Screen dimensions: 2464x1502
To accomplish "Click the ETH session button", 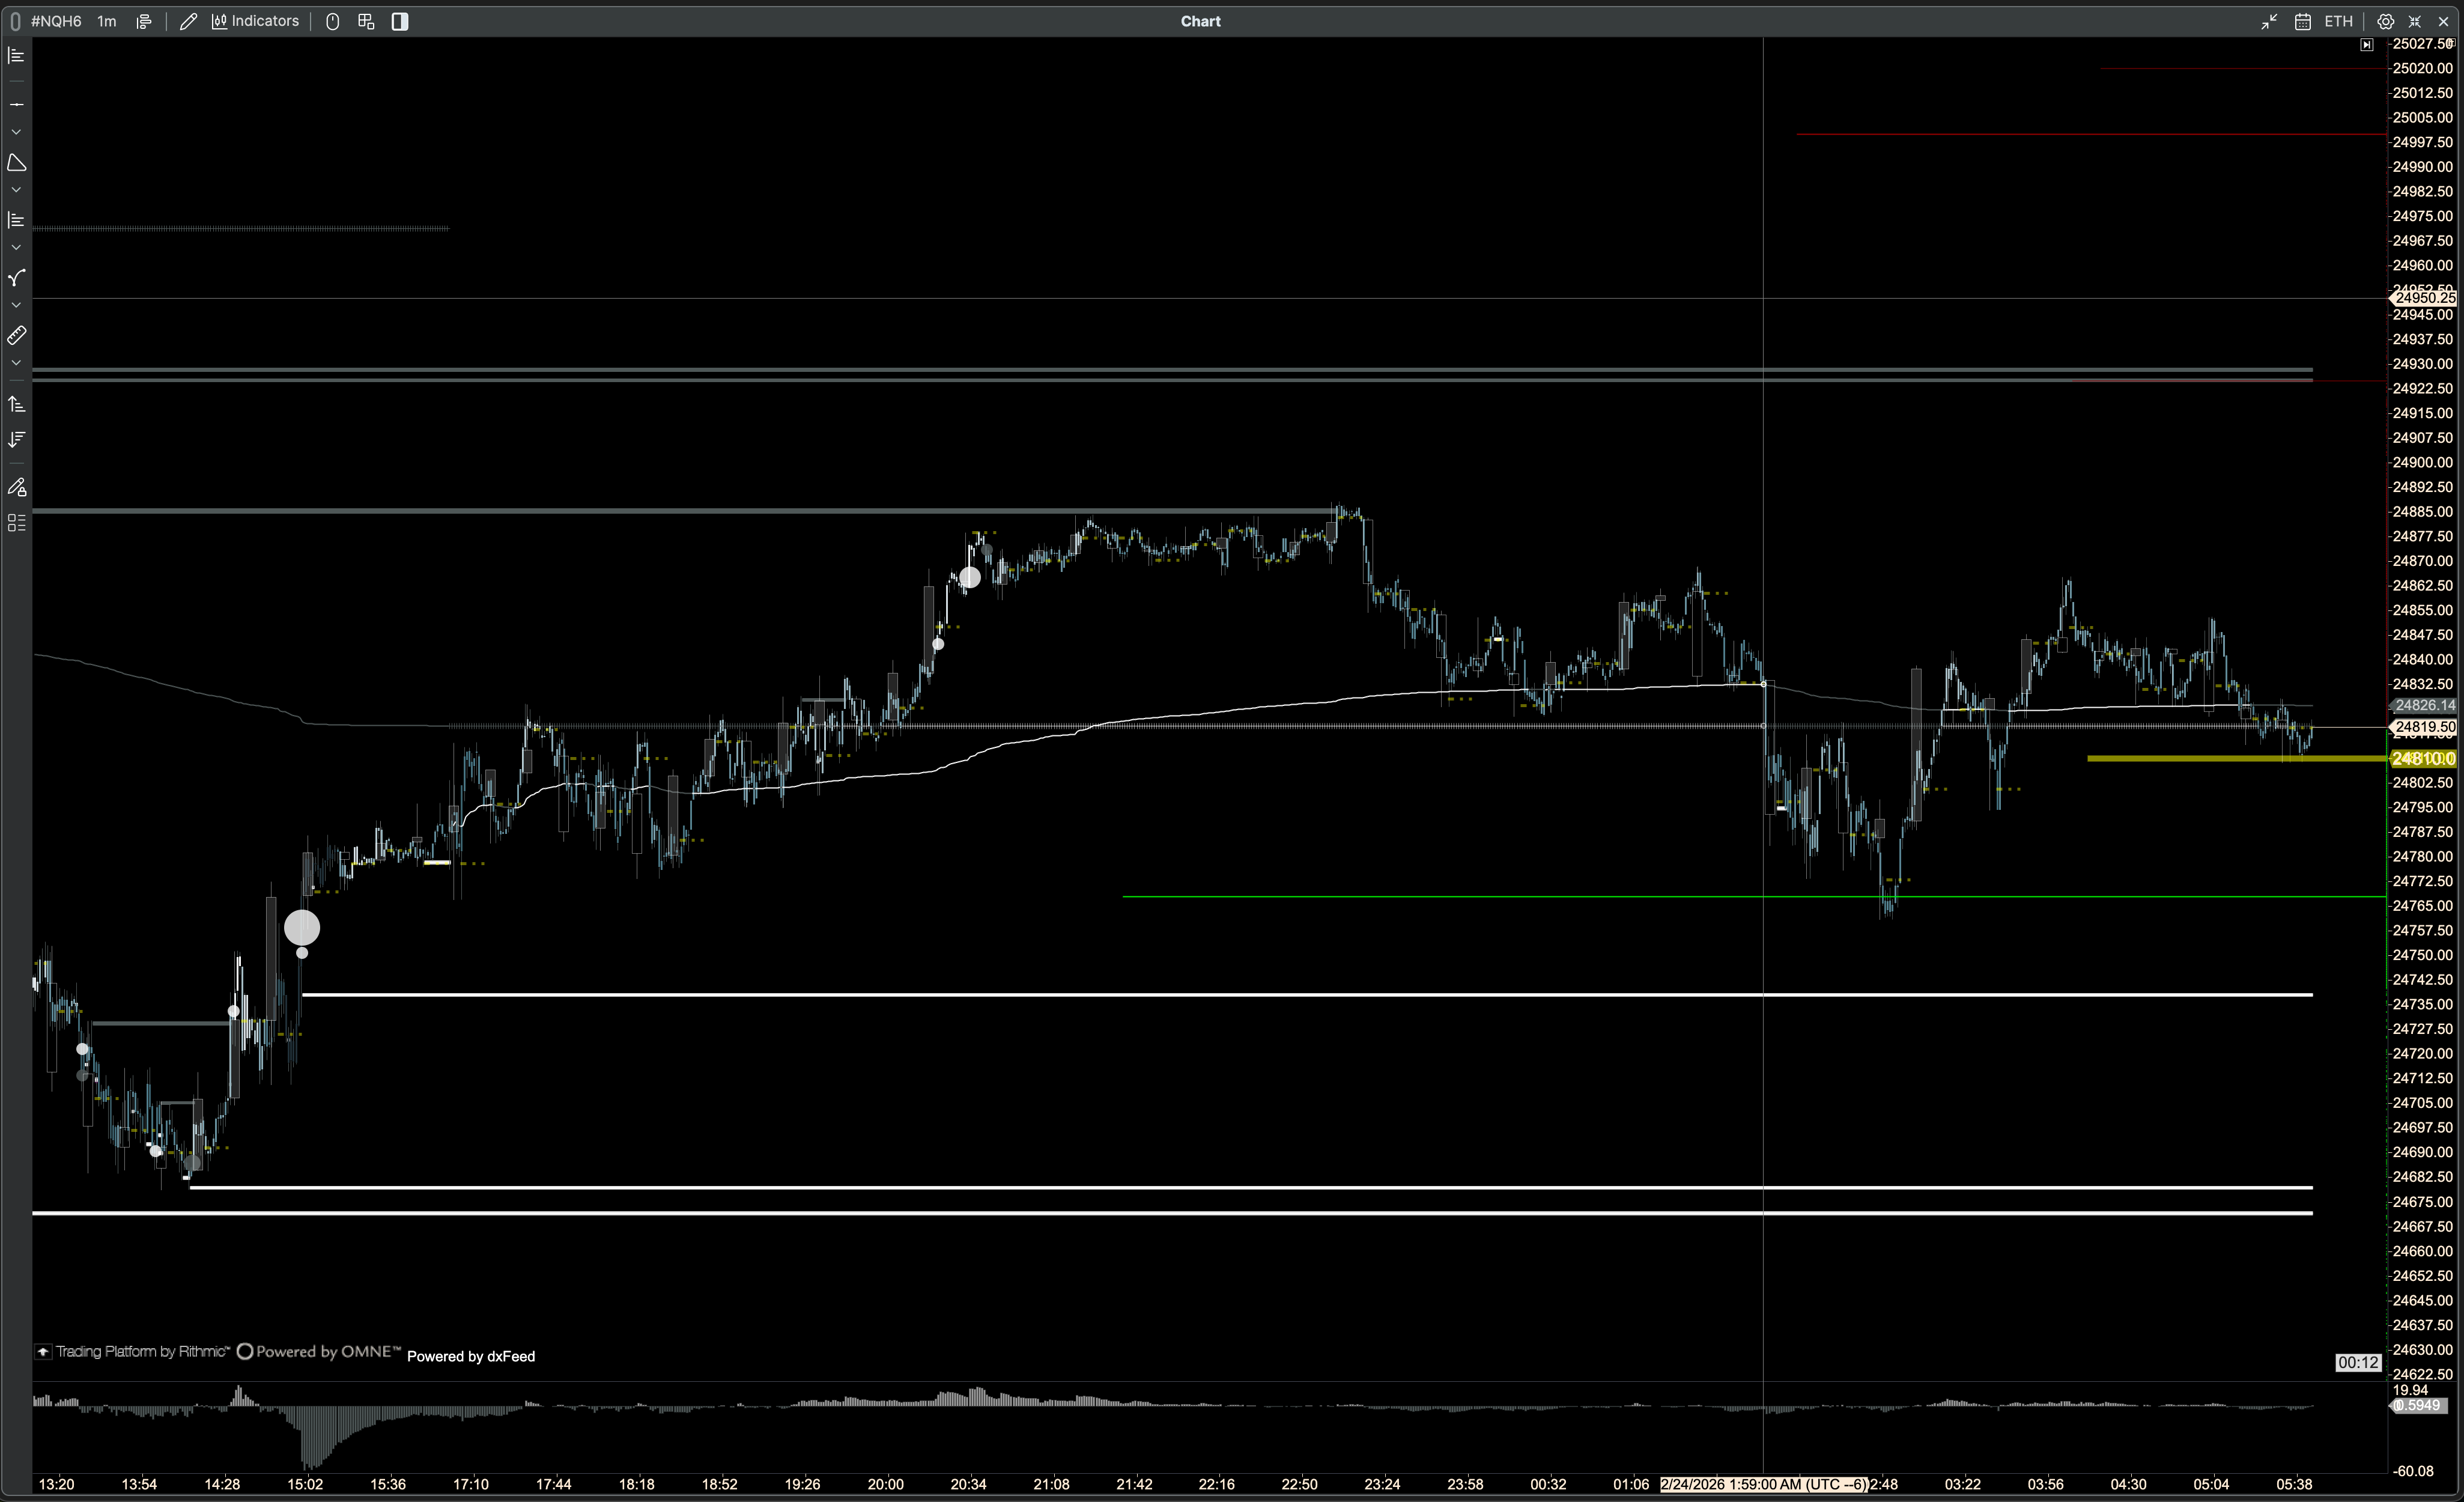I will coord(2338,21).
